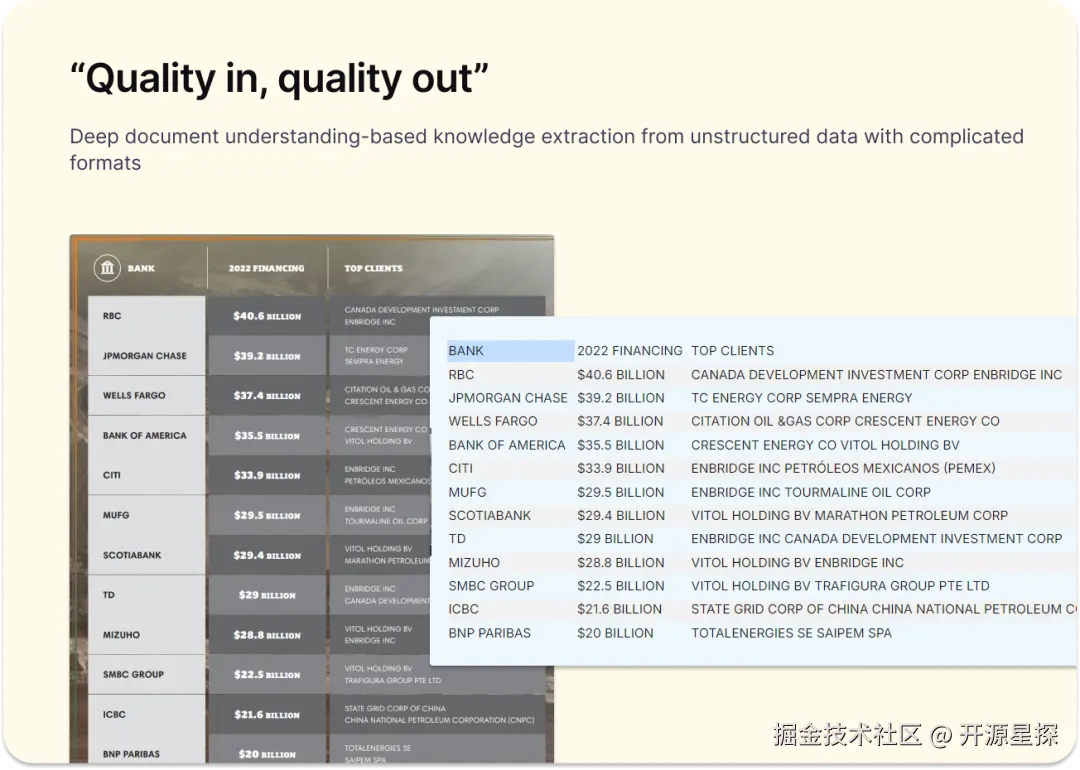The image size is (1080, 770).
Task: Select the SCOTIABANK cell in extracted table
Action: 489,516
